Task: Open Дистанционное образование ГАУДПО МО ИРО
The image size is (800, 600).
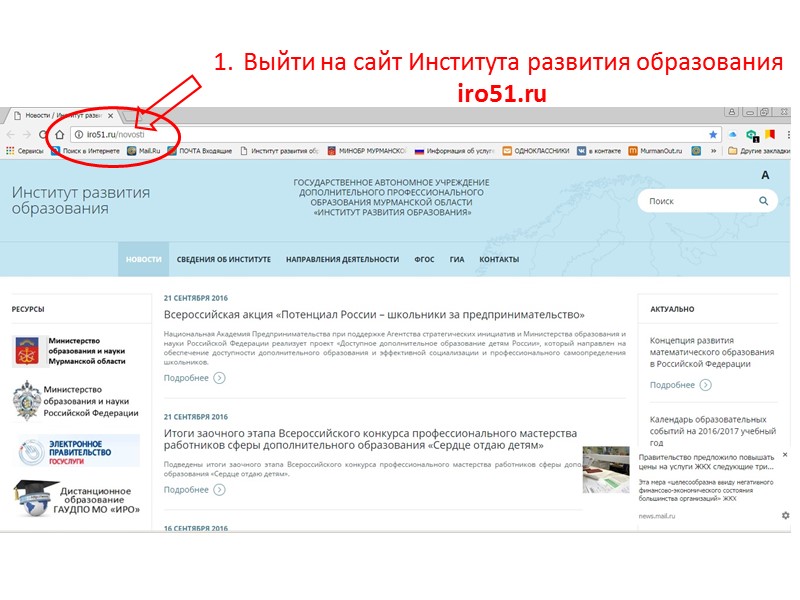Action: pyautogui.click(x=77, y=498)
